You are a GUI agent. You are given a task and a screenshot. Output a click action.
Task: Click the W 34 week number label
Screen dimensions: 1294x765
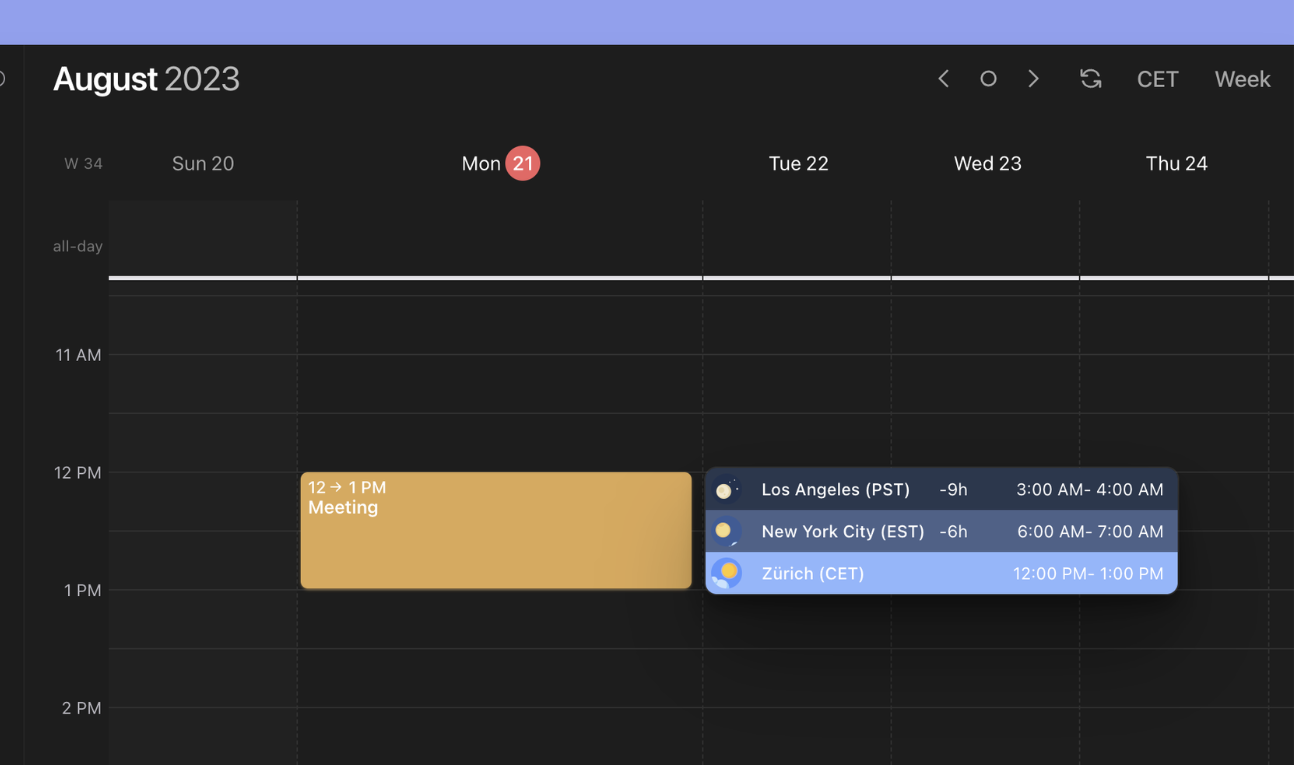83,163
